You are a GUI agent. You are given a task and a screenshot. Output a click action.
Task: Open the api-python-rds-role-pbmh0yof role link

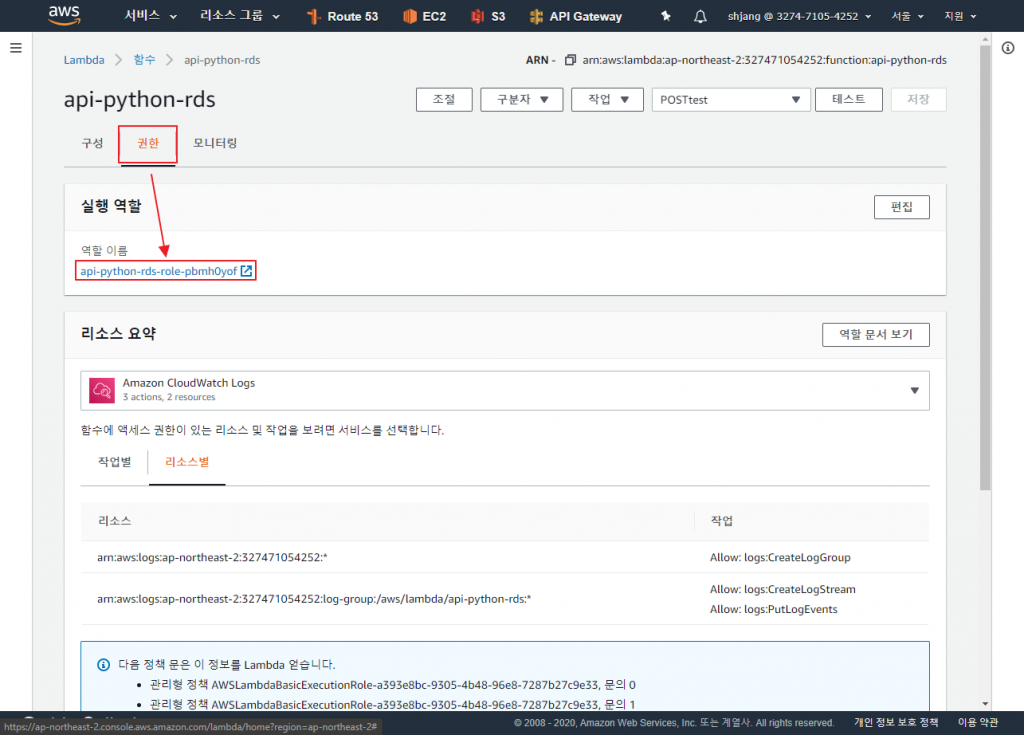(160, 270)
